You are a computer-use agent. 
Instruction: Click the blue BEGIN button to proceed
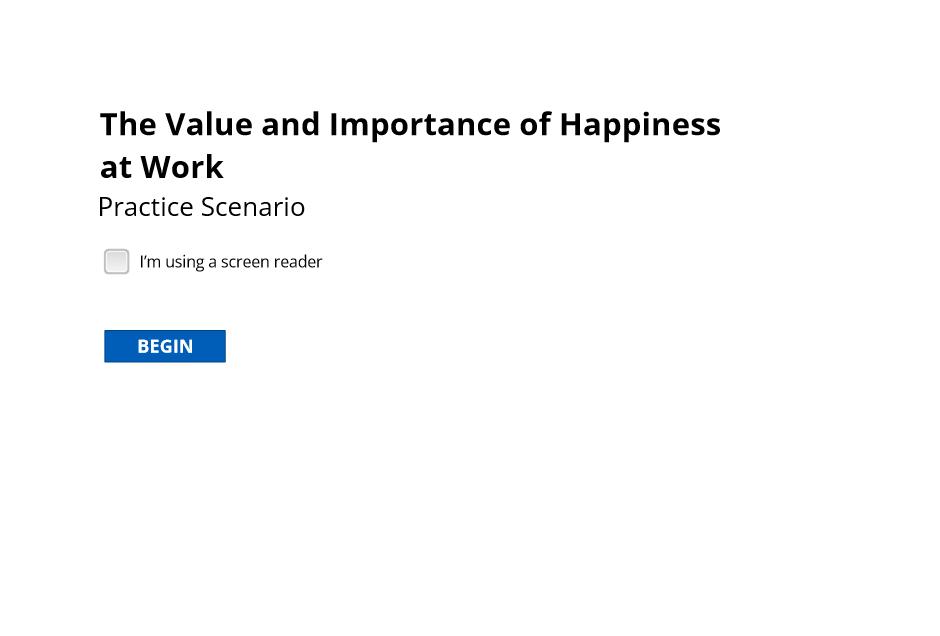[165, 346]
